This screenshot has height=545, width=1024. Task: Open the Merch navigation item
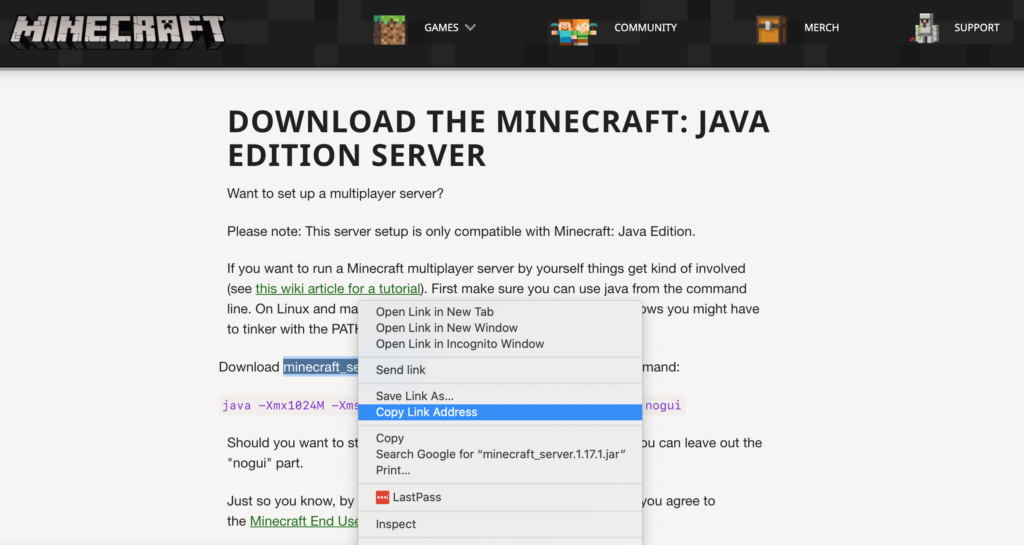click(x=821, y=28)
